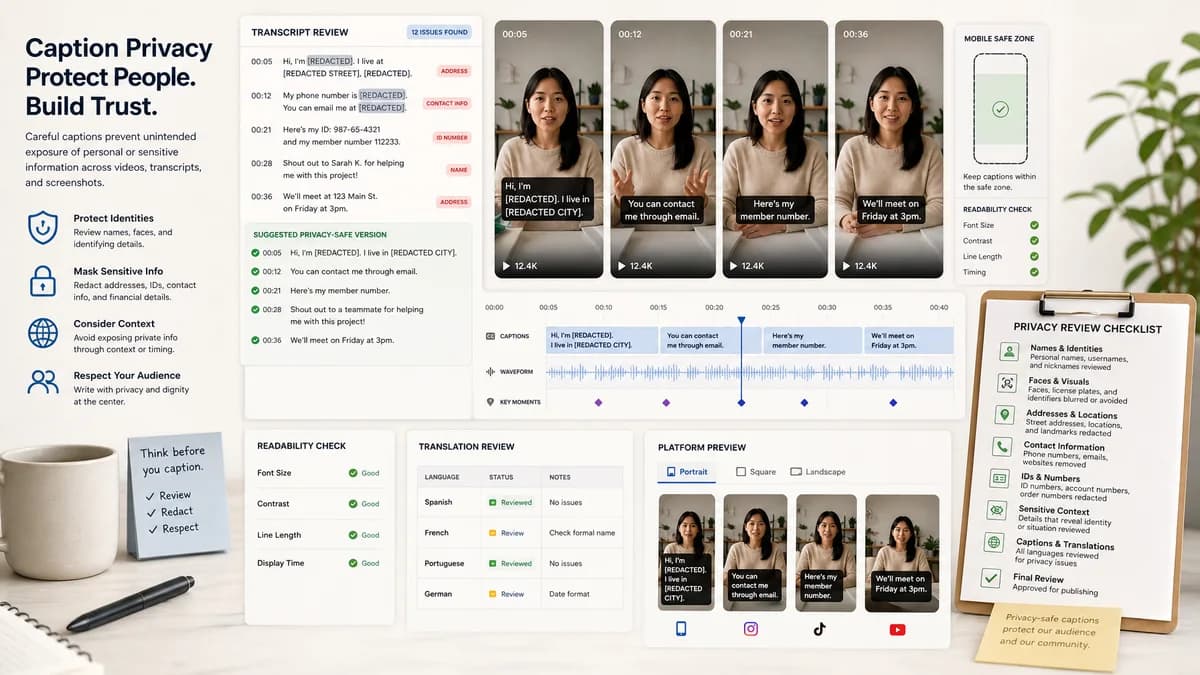Click the Waveform track icon in the timeline

click(490, 371)
